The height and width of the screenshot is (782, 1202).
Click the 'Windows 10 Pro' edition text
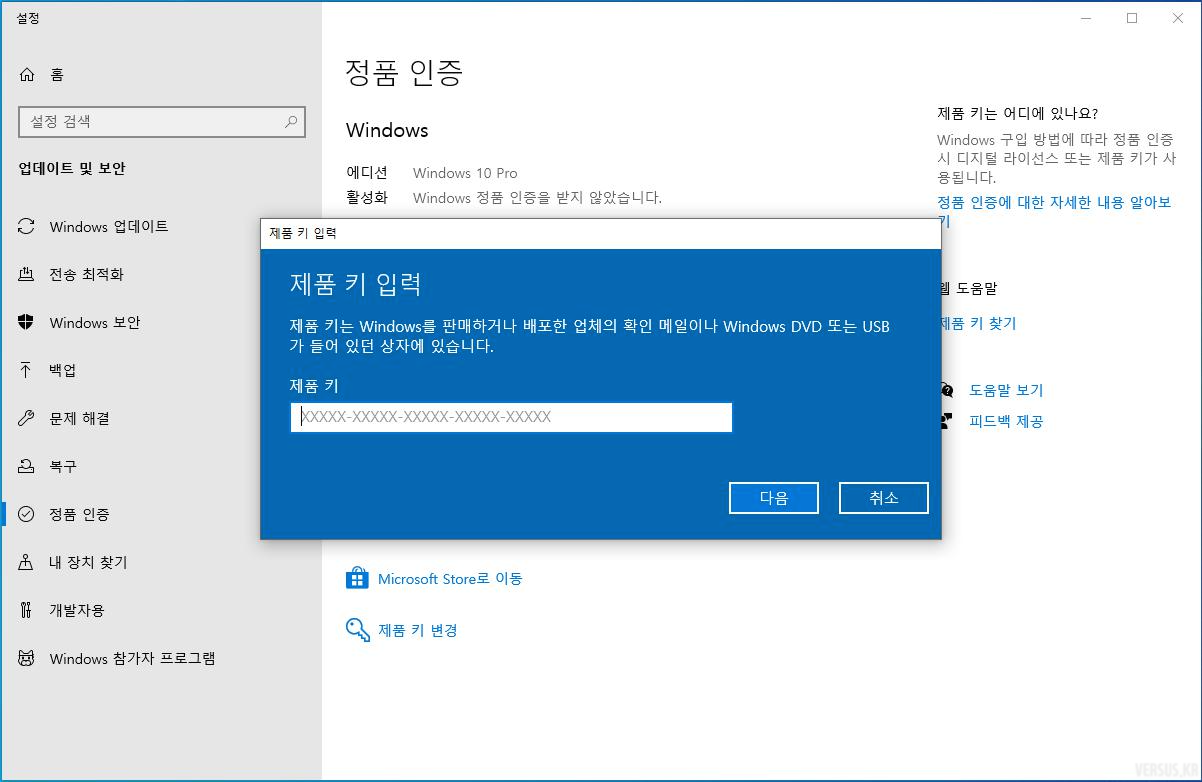point(465,173)
